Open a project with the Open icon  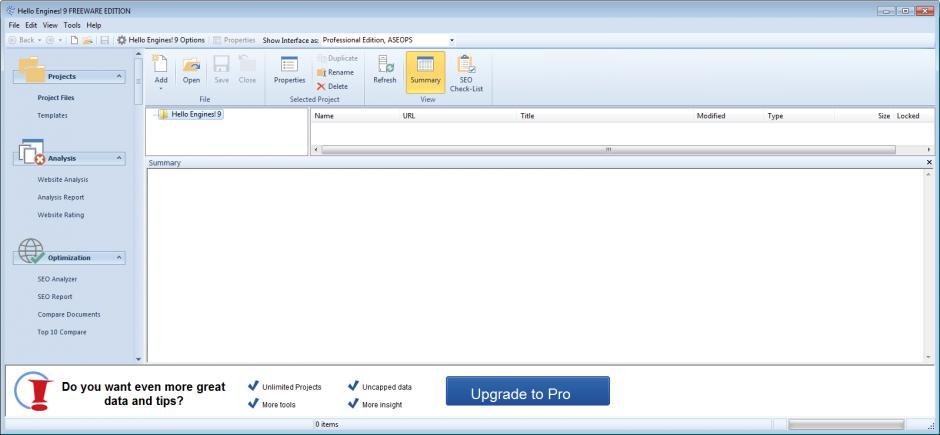coord(191,70)
